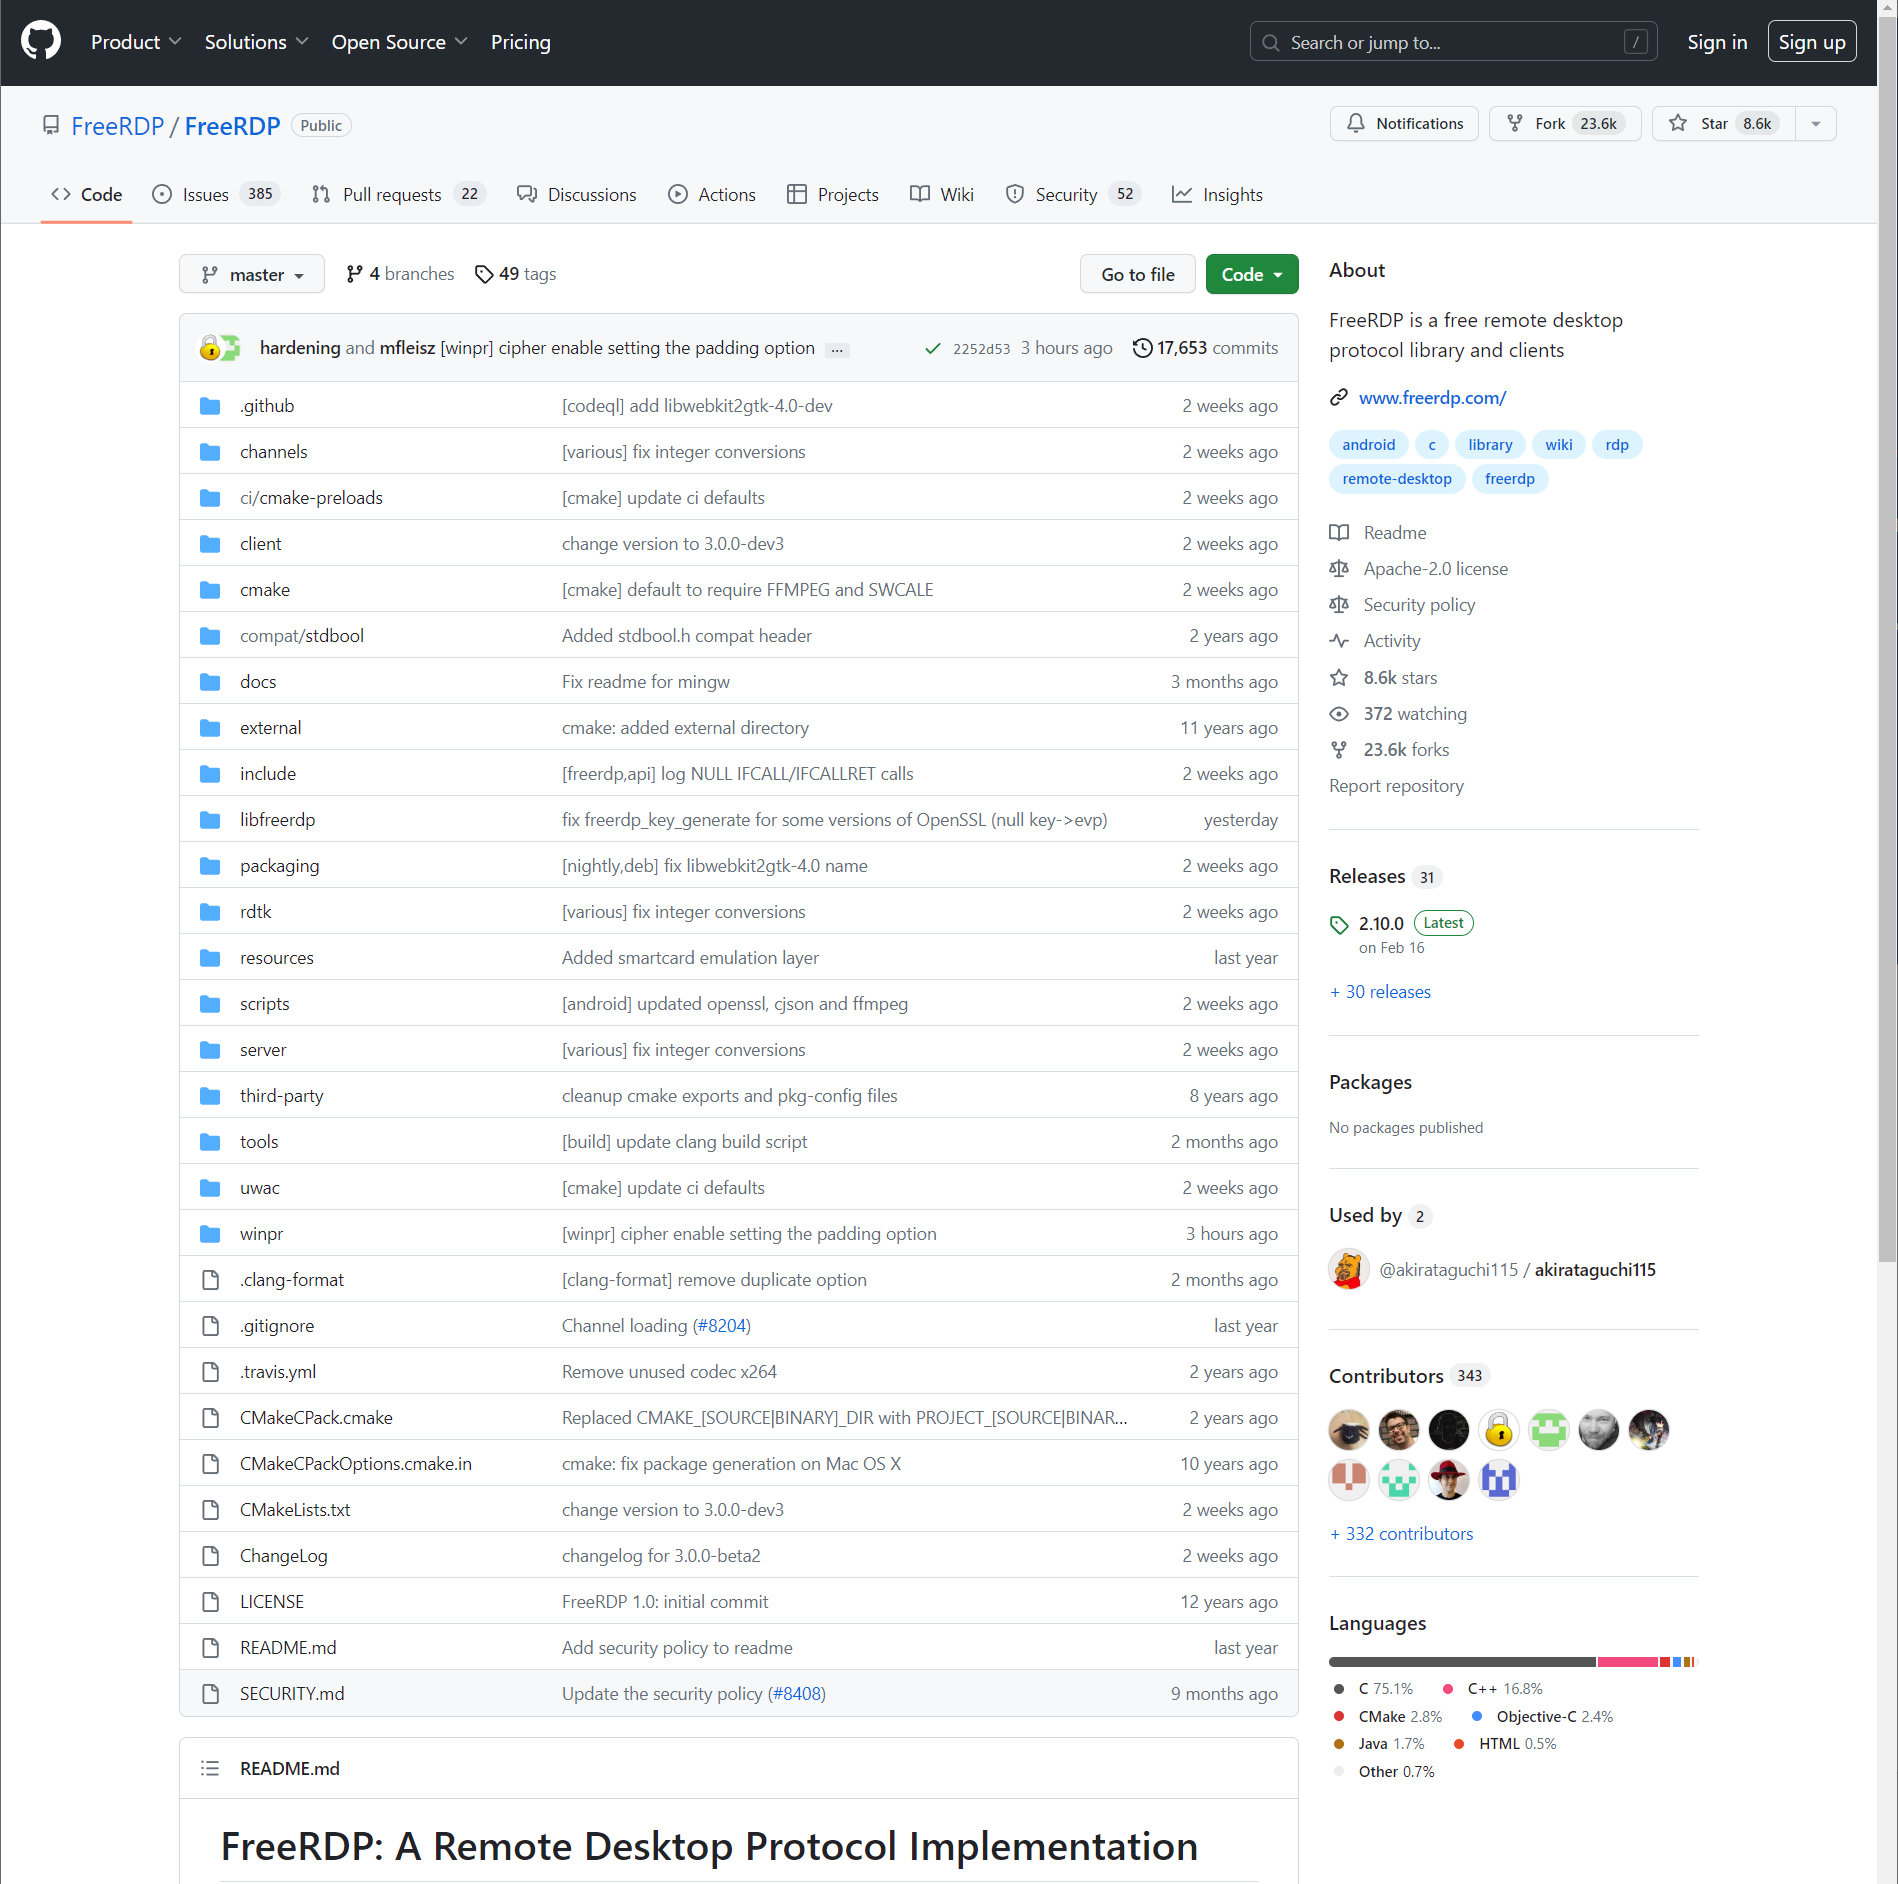Click the eye icon next to 372 watching
Viewport: 1898px width, 1884px height.
tap(1339, 714)
